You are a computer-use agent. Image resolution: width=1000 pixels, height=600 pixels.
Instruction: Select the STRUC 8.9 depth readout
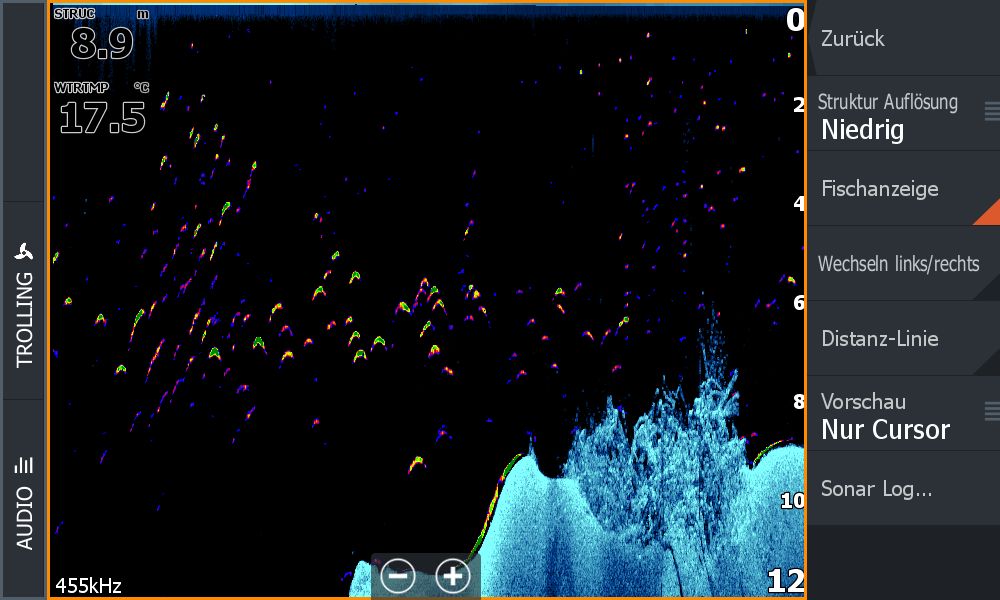pos(102,42)
